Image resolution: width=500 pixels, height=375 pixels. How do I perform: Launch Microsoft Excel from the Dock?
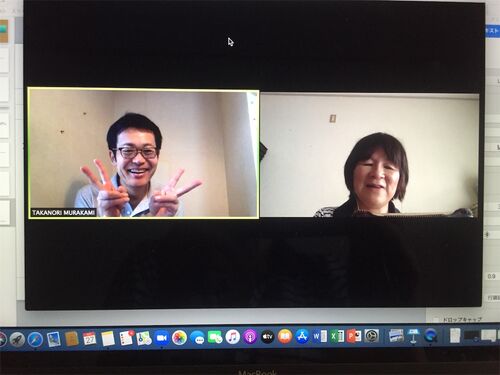[337, 336]
